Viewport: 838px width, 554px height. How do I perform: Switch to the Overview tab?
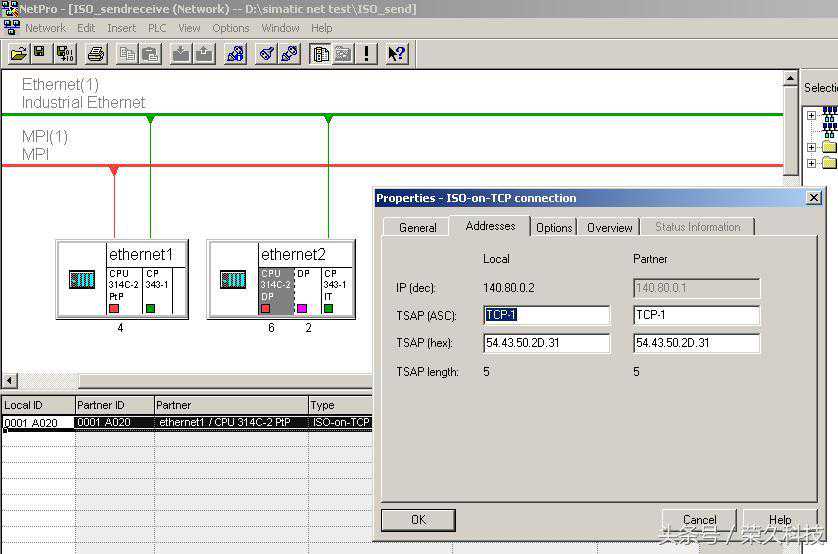(609, 227)
